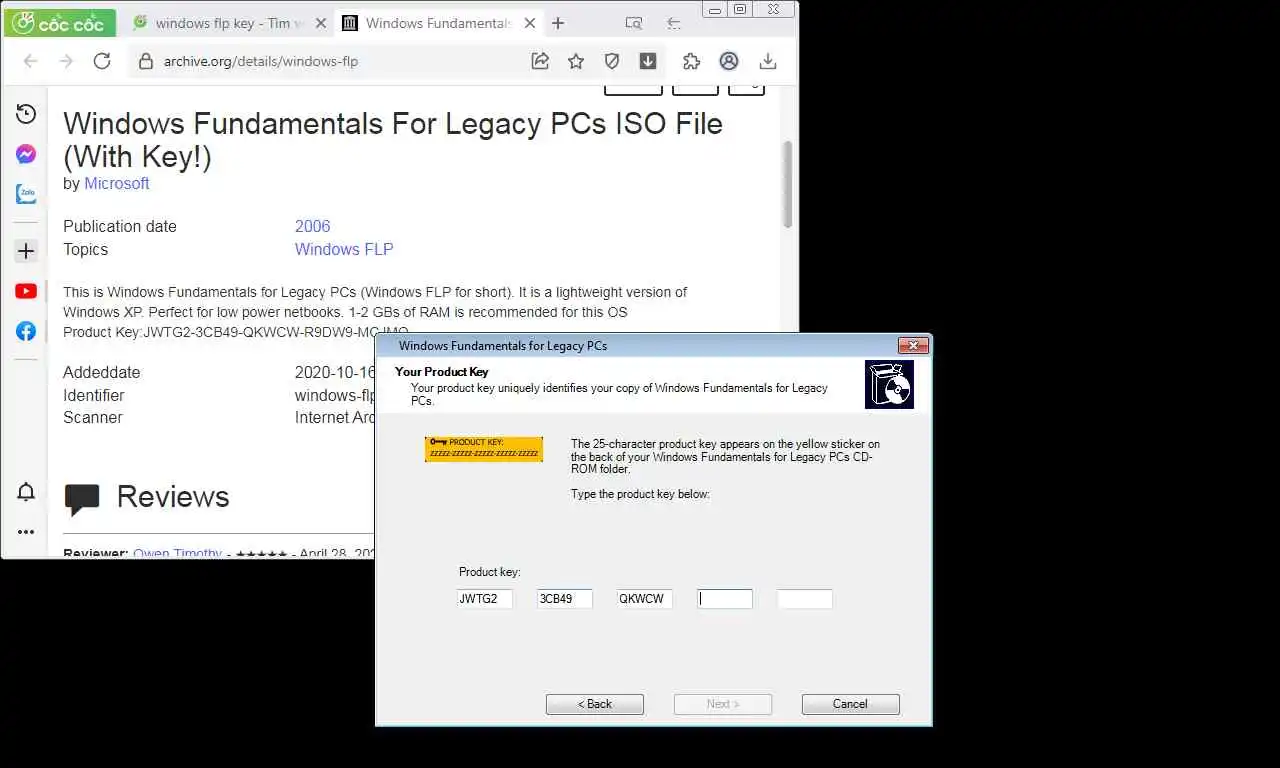Open the sidebar notifications bell
The image size is (1280, 768).
coord(26,492)
